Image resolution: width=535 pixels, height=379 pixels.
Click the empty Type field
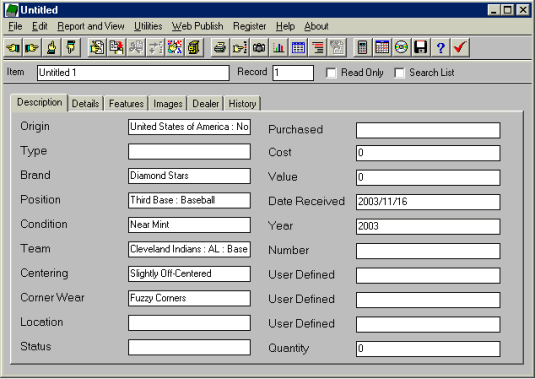click(189, 151)
